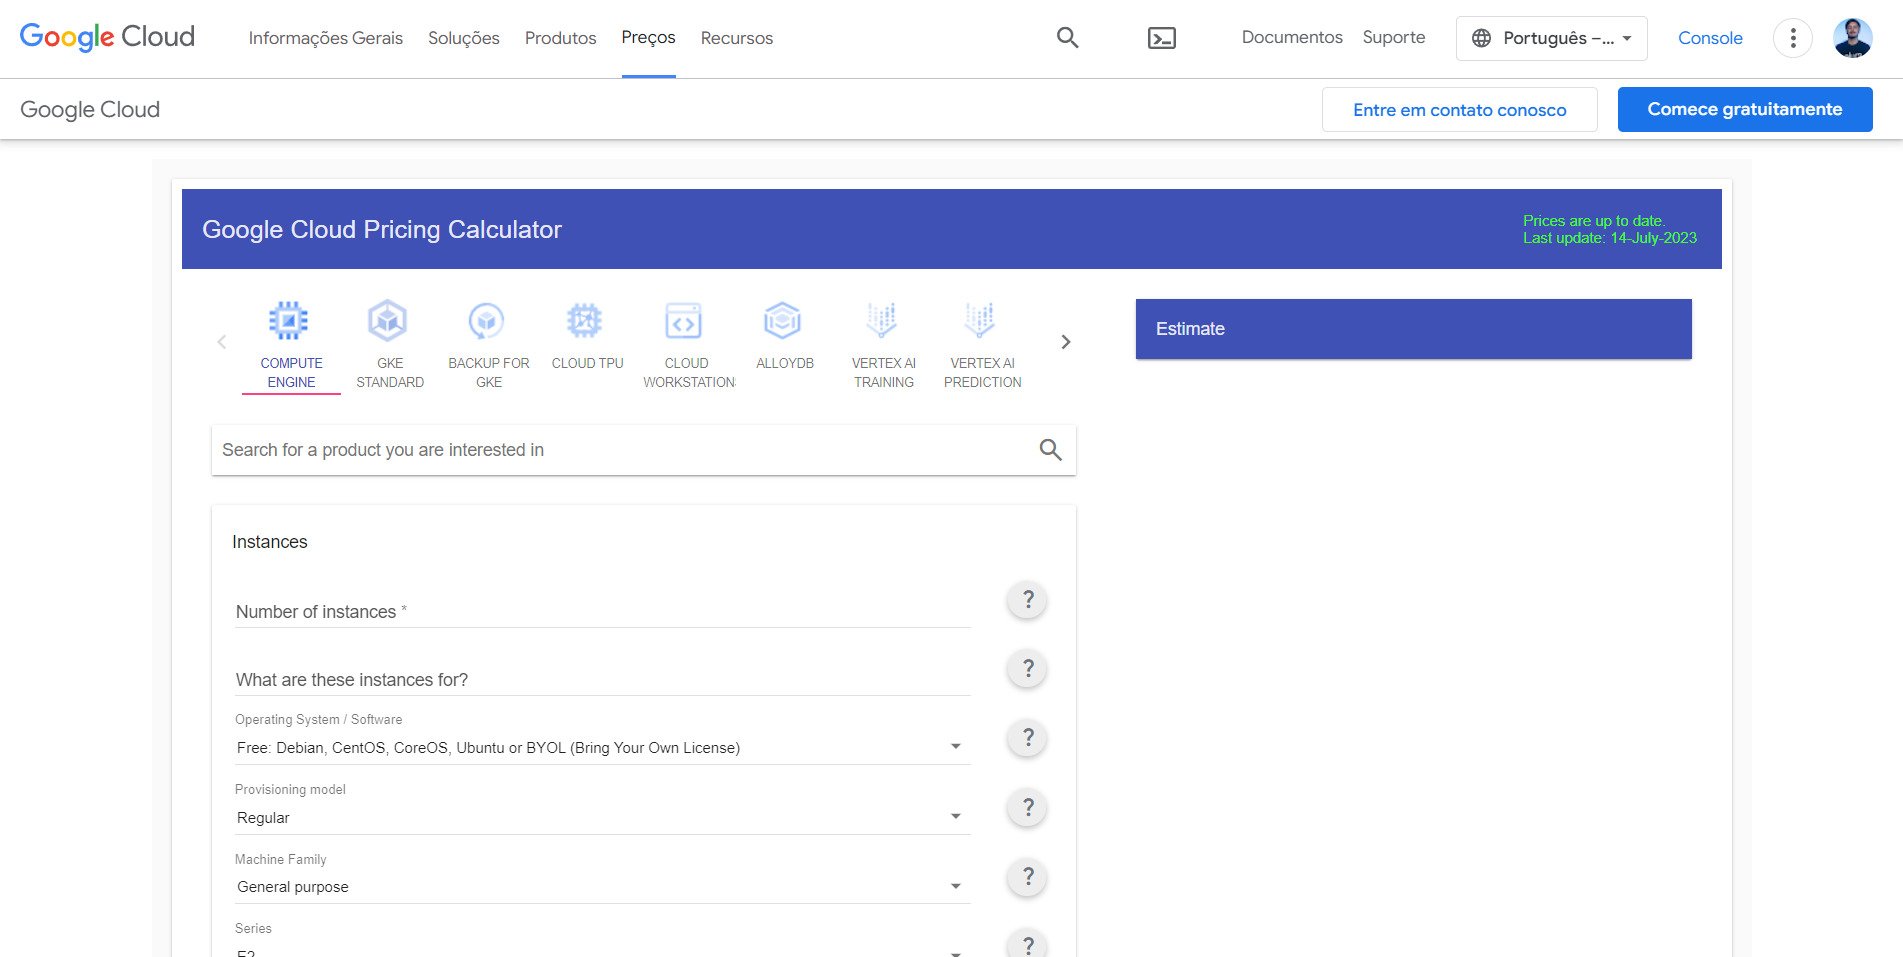The height and width of the screenshot is (957, 1903).
Task: Expand the Machine Family dropdown
Action: click(602, 887)
